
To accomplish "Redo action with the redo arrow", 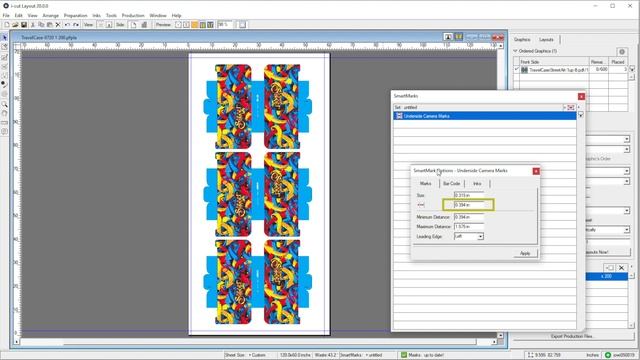I will (x=76, y=25).
